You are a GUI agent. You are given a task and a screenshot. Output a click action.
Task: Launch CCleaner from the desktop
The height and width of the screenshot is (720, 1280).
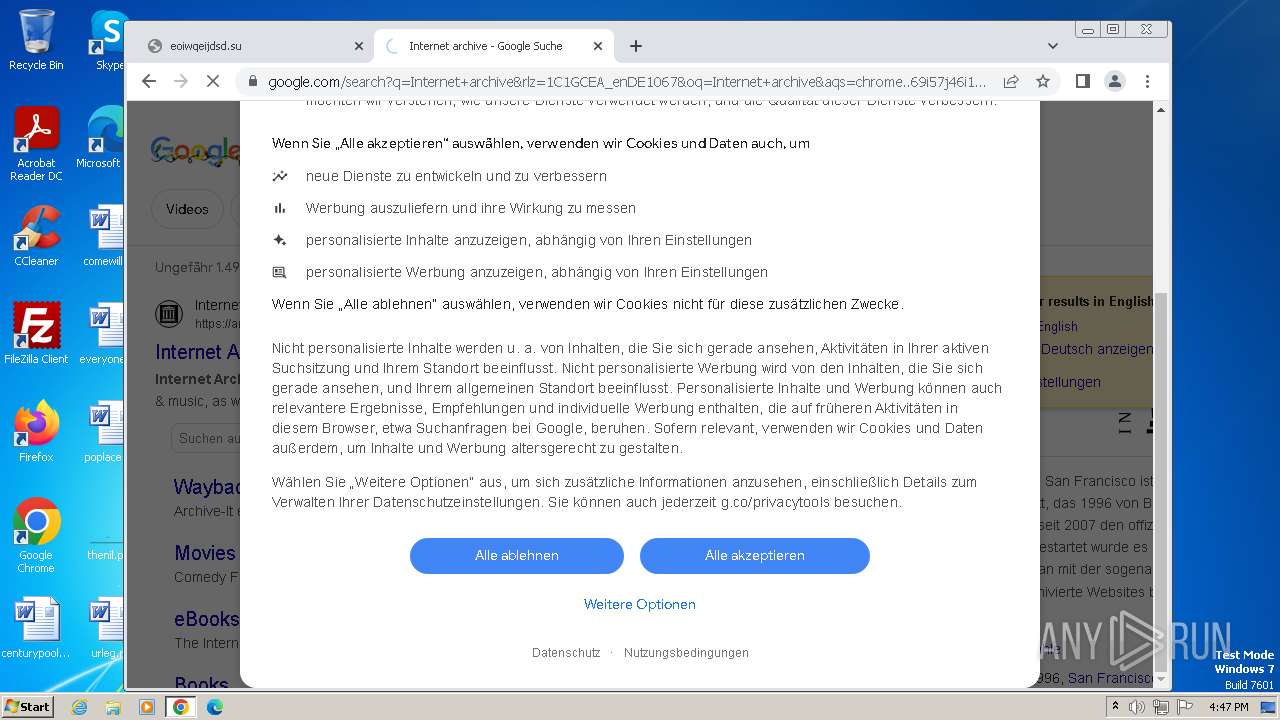pyautogui.click(x=36, y=236)
